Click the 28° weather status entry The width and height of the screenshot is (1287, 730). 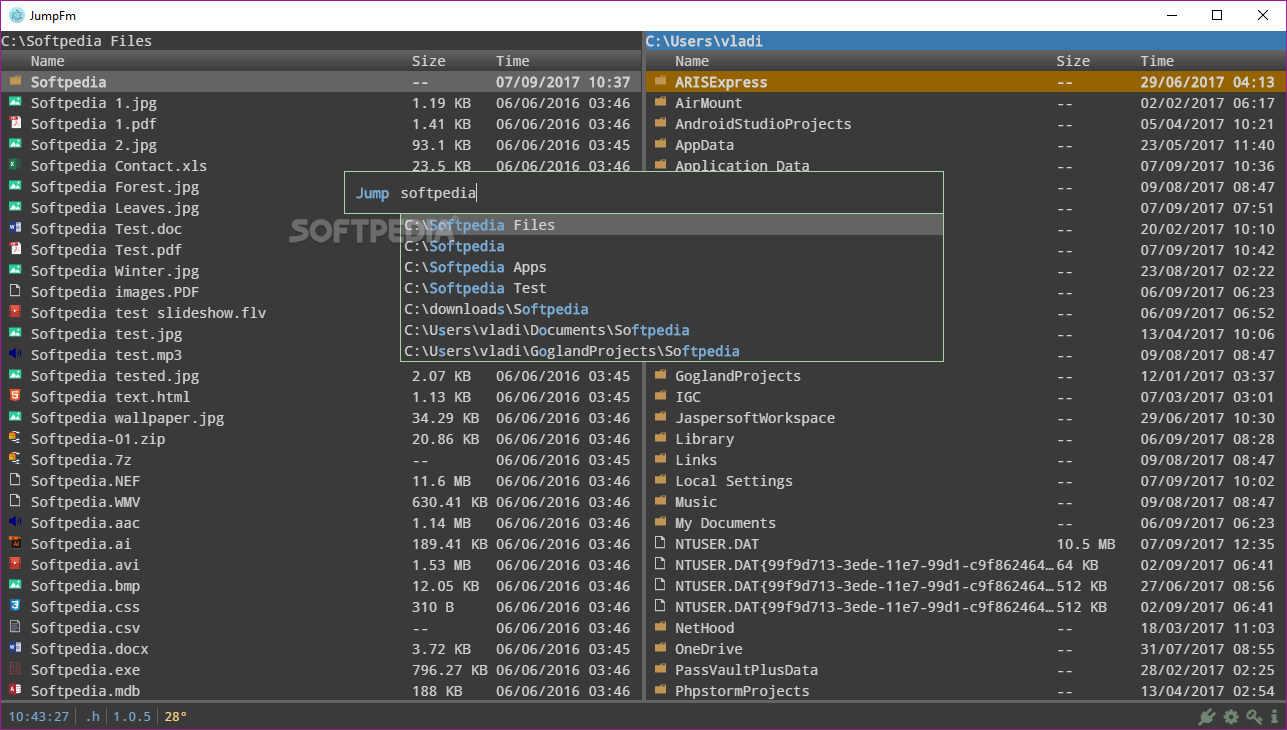coord(176,716)
